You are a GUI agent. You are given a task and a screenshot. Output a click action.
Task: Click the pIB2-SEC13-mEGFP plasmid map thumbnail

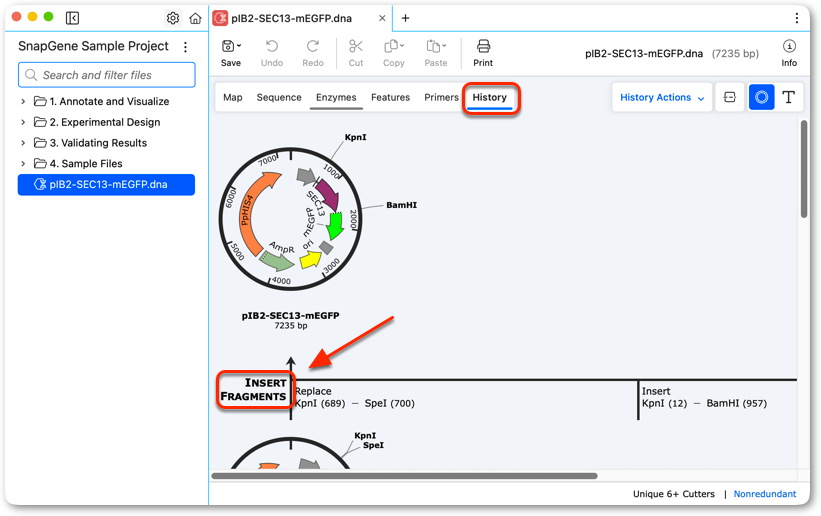(x=291, y=218)
